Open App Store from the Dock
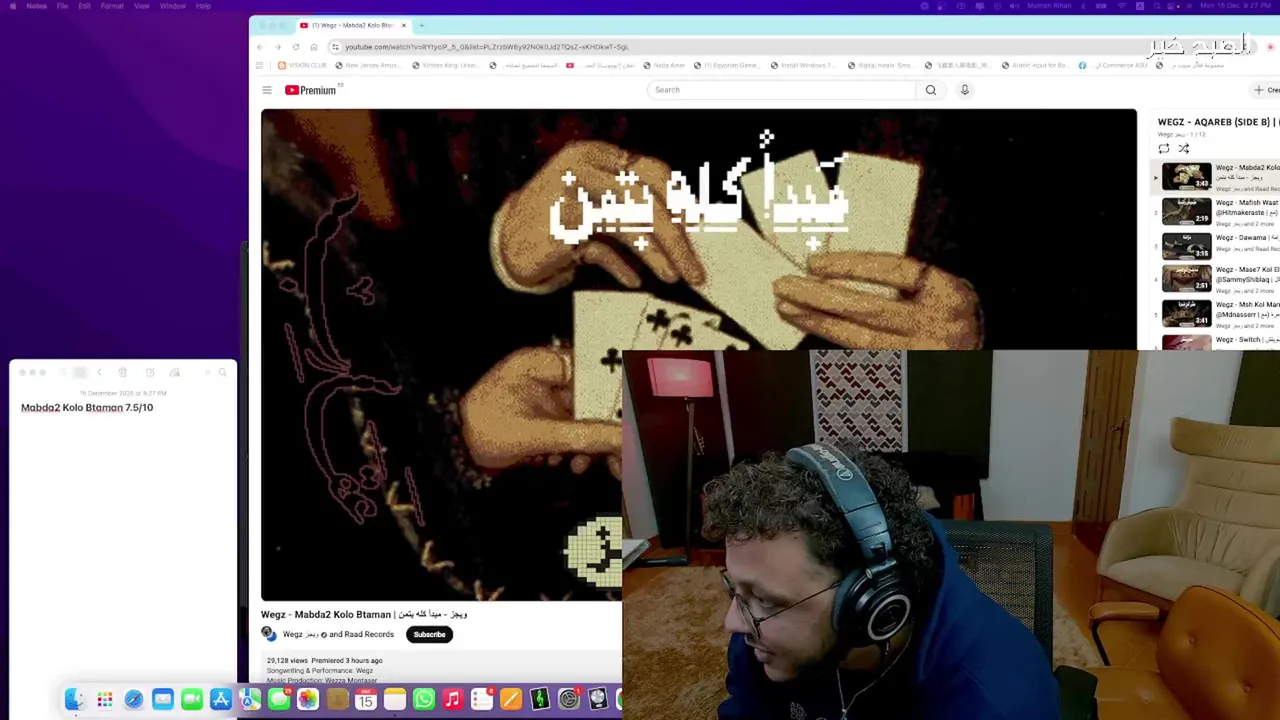 [x=220, y=699]
